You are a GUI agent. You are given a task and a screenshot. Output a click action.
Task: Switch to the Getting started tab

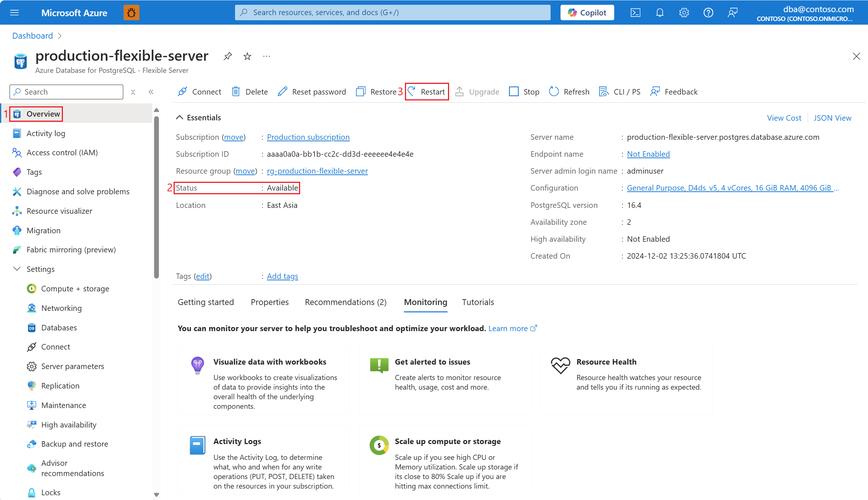205,302
